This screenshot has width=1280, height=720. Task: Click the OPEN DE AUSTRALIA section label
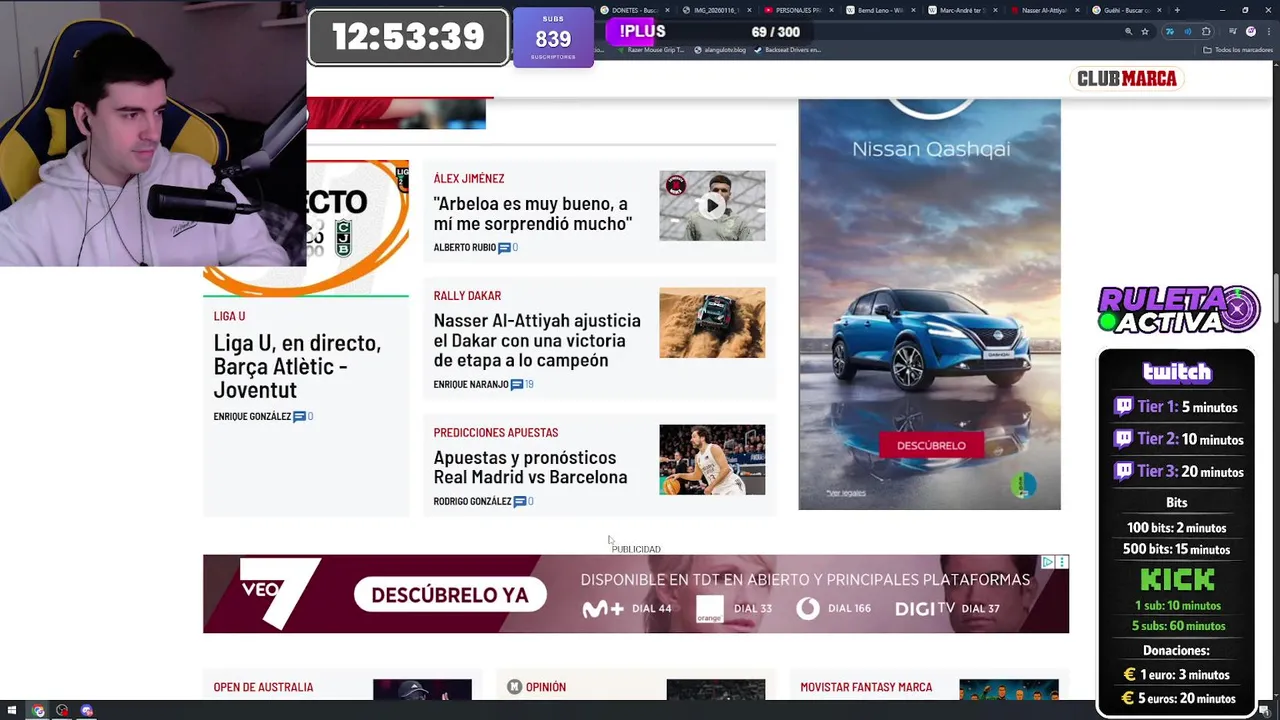pyautogui.click(x=263, y=687)
